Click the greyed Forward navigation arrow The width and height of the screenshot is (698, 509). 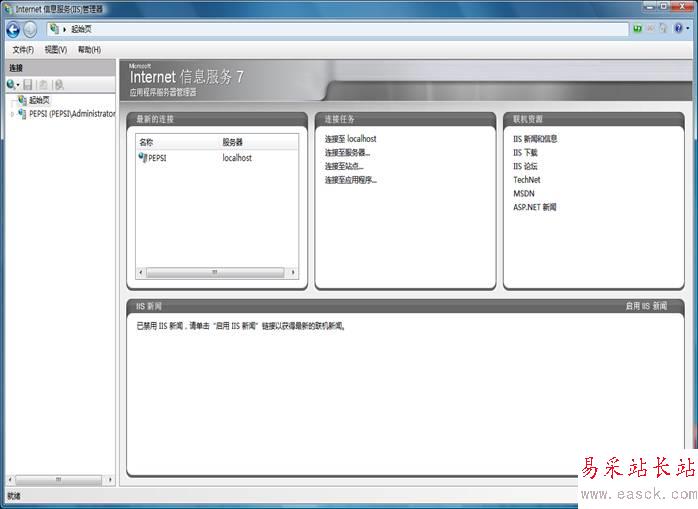point(30,30)
